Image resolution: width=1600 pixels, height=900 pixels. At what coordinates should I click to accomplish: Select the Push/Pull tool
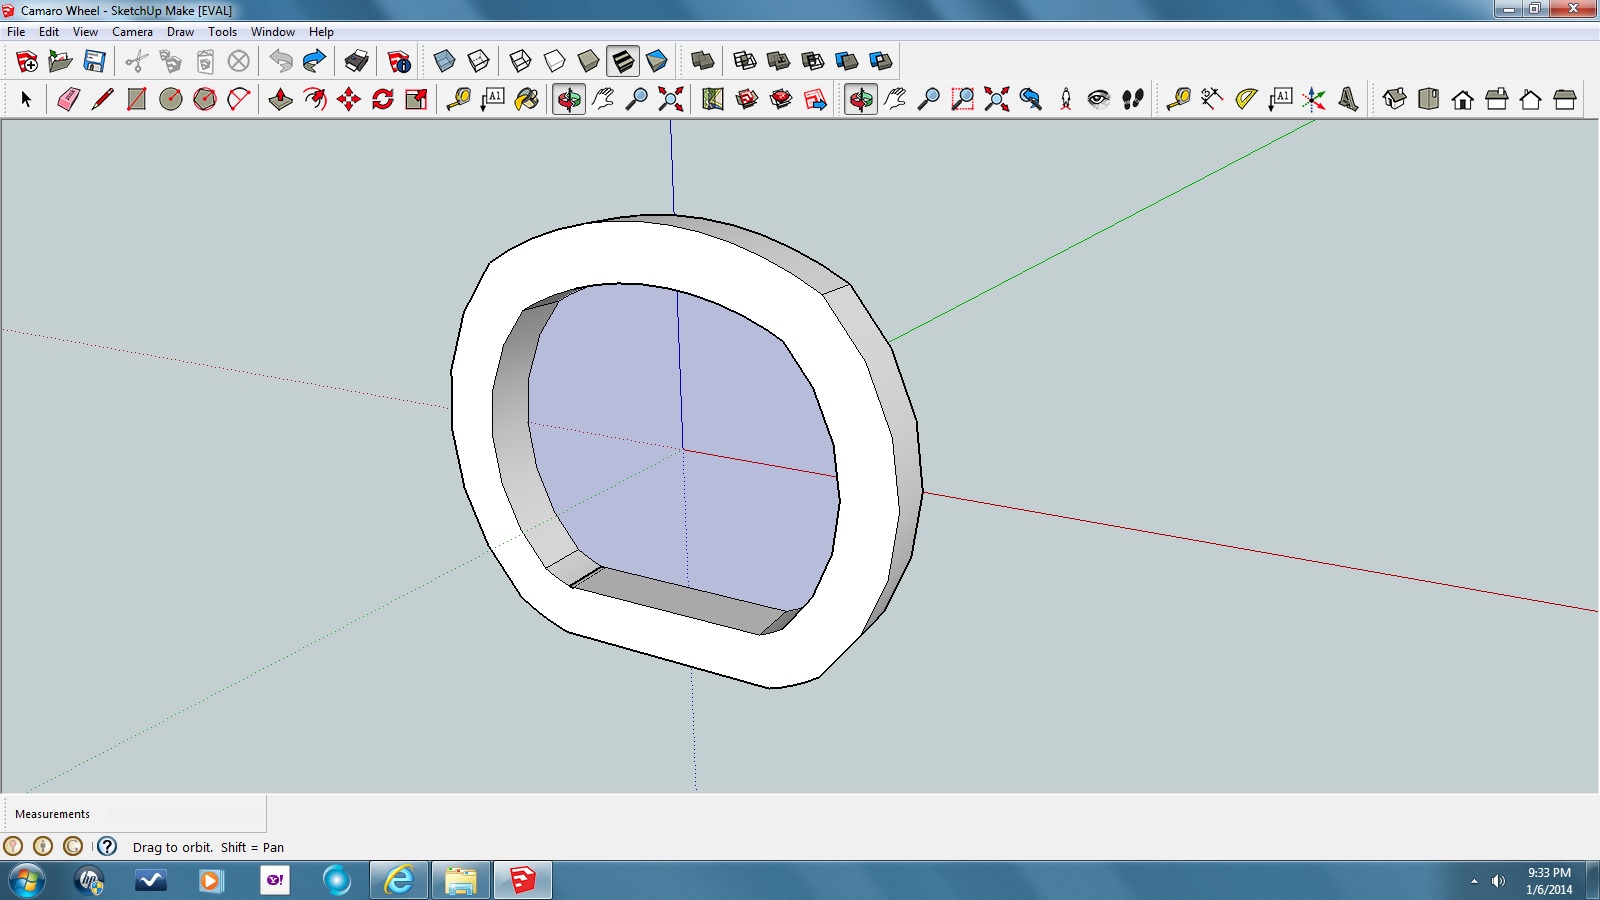[x=281, y=99]
